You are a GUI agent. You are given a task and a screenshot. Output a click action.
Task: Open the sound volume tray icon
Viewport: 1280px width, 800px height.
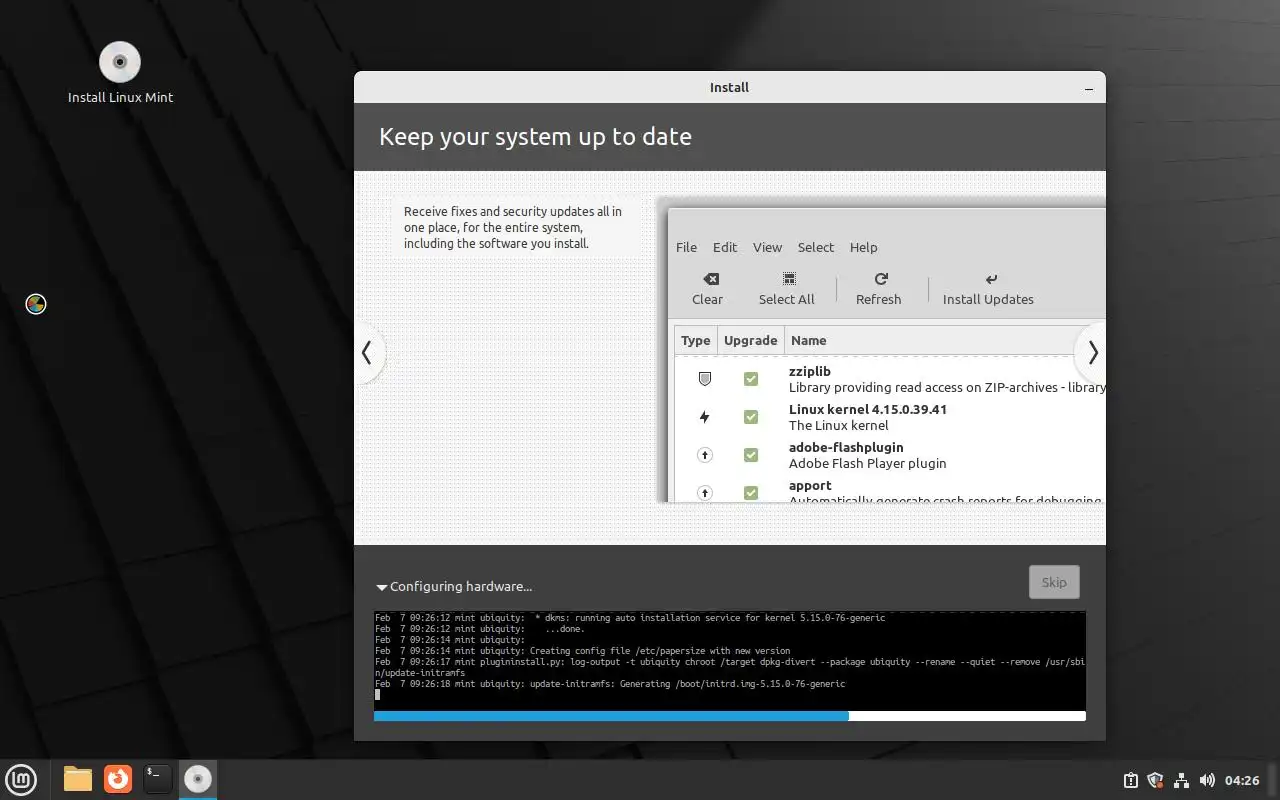1207,780
